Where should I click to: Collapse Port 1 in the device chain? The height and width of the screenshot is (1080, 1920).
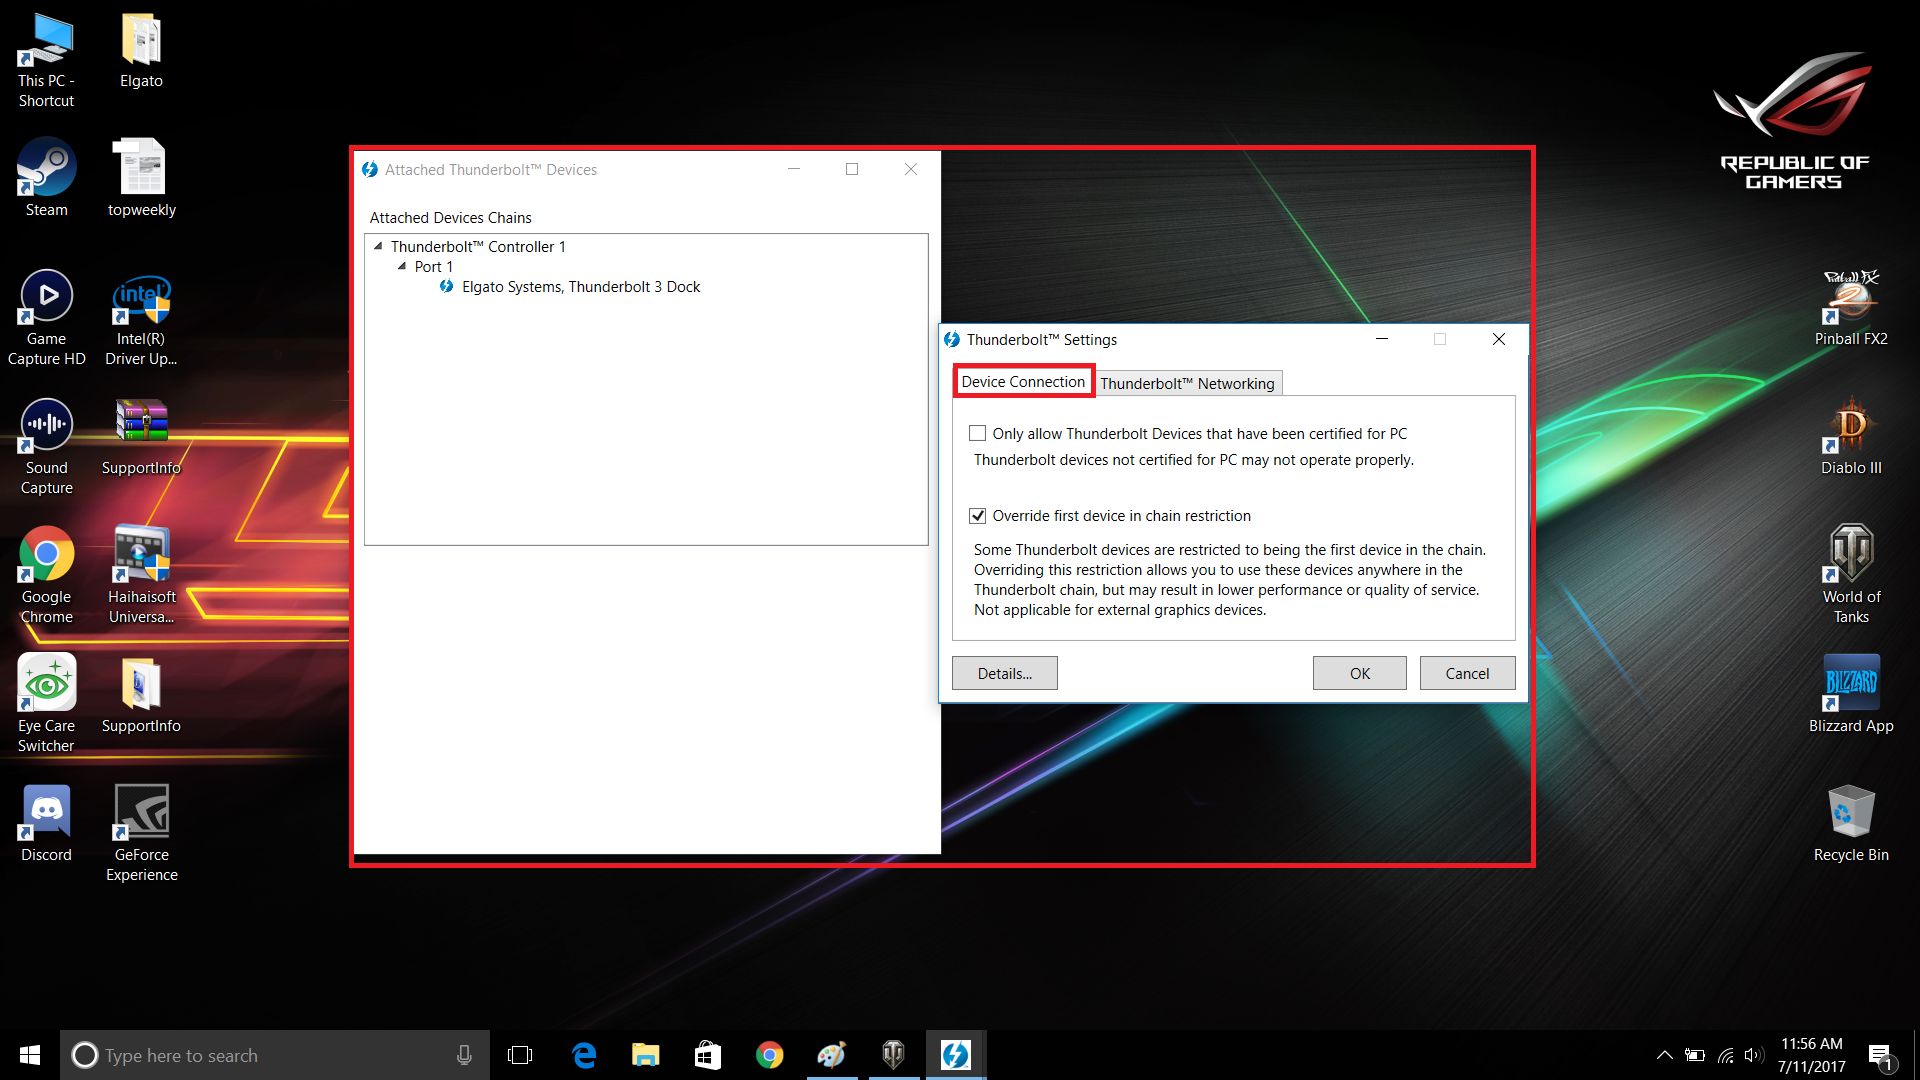click(x=400, y=266)
